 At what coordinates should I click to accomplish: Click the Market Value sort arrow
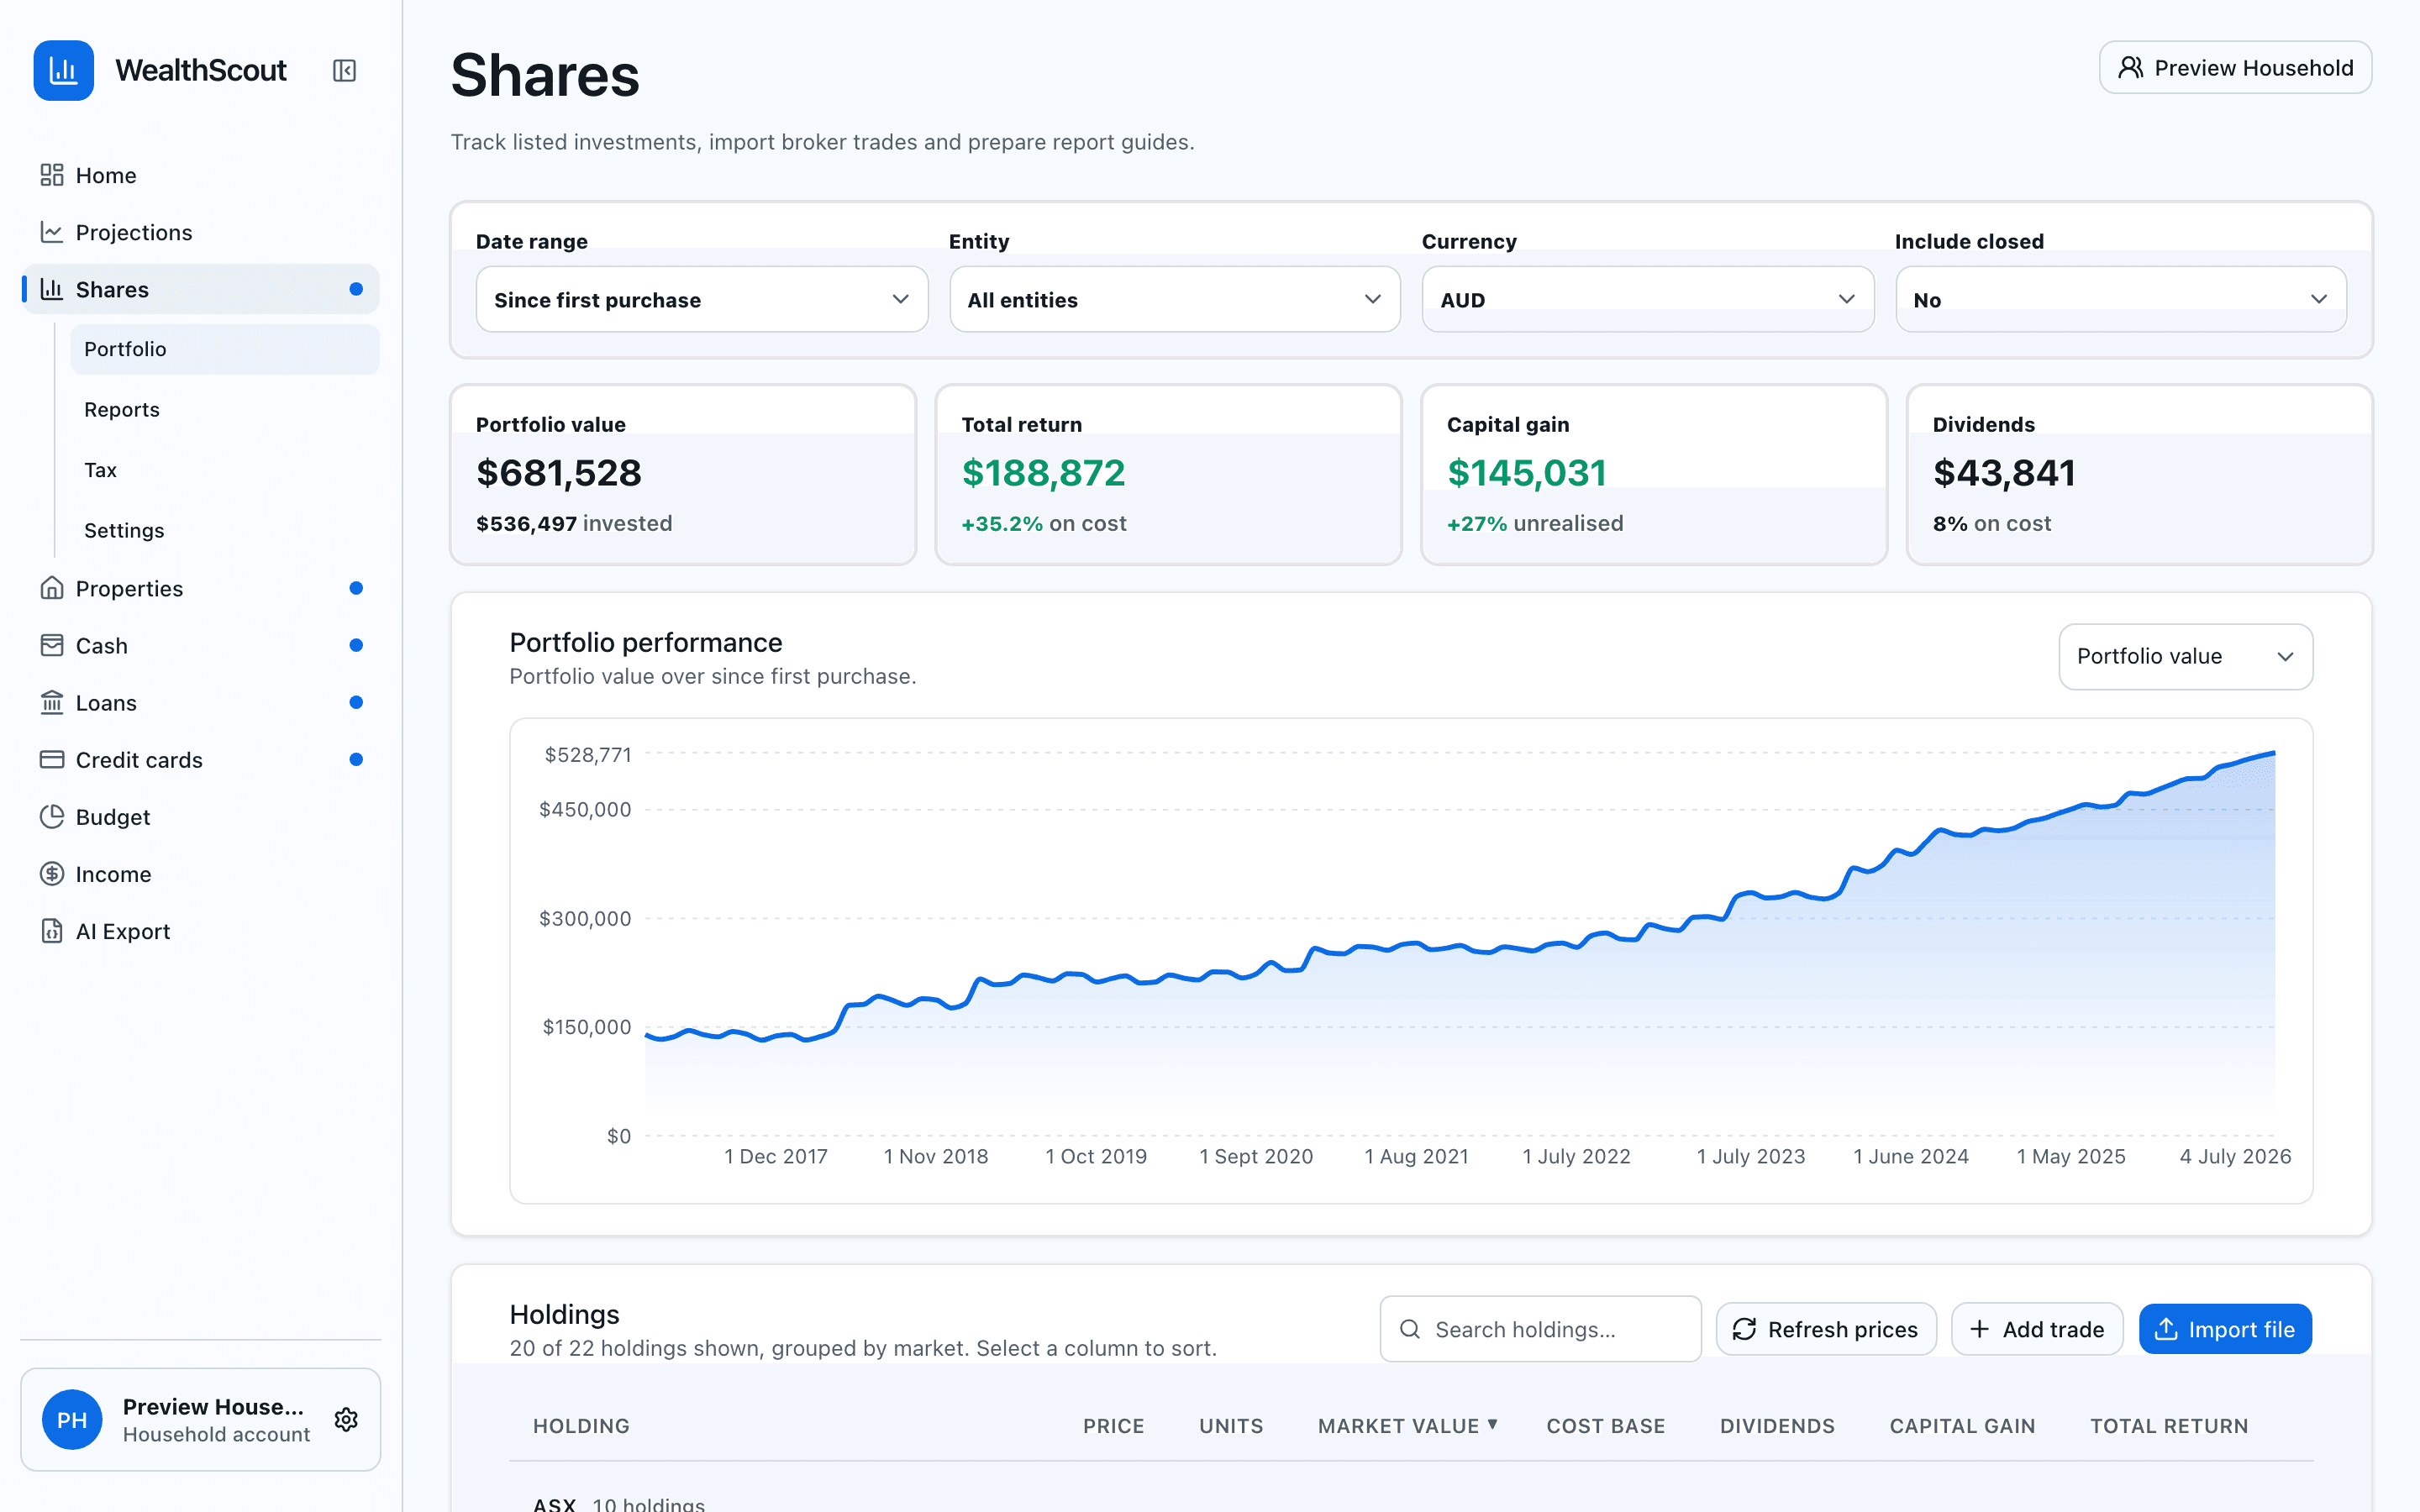1493,1424
